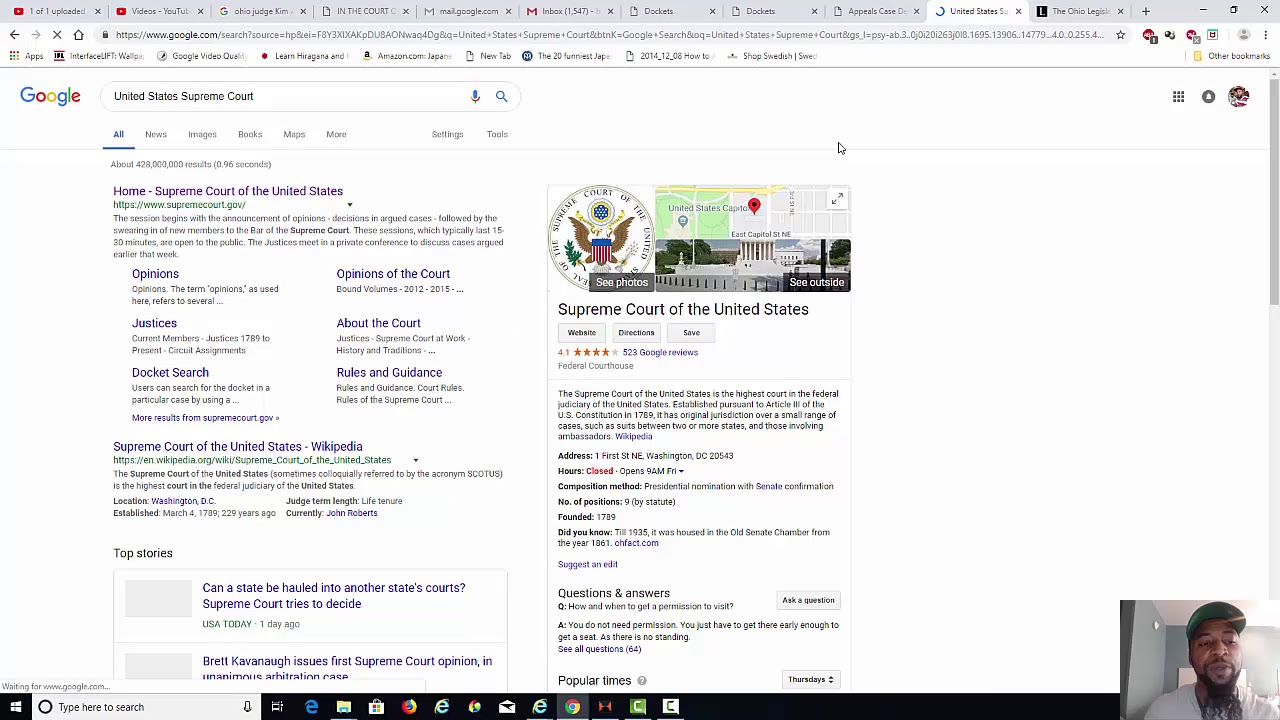1280x720 pixels.
Task: Click the Ask a question button
Action: click(808, 600)
